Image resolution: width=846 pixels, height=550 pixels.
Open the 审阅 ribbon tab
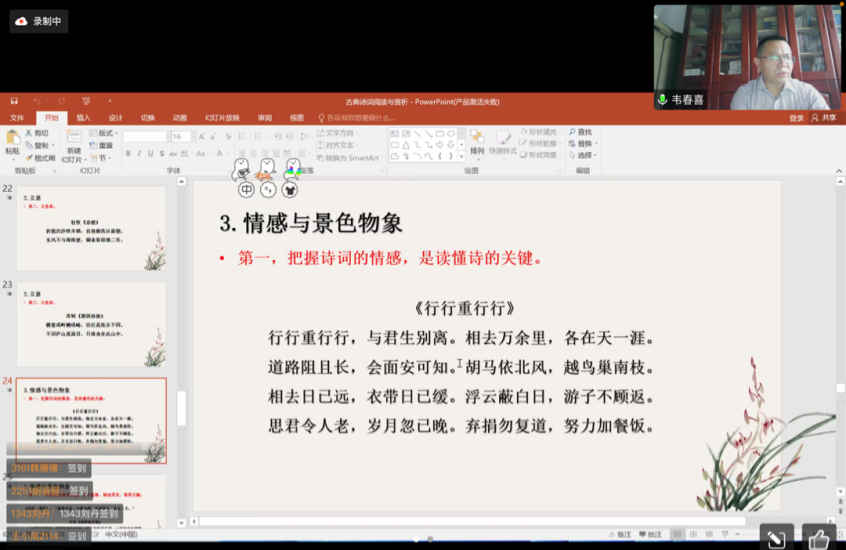(x=264, y=118)
